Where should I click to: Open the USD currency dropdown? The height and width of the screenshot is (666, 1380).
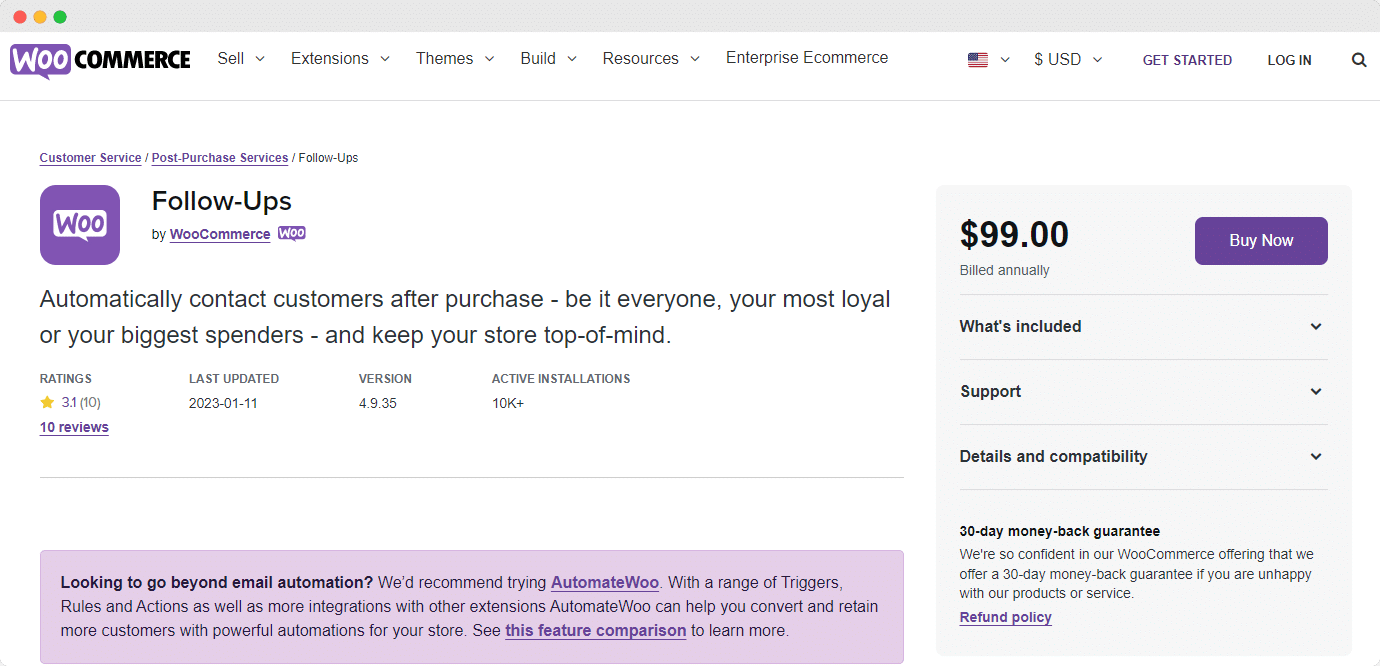coord(1066,59)
